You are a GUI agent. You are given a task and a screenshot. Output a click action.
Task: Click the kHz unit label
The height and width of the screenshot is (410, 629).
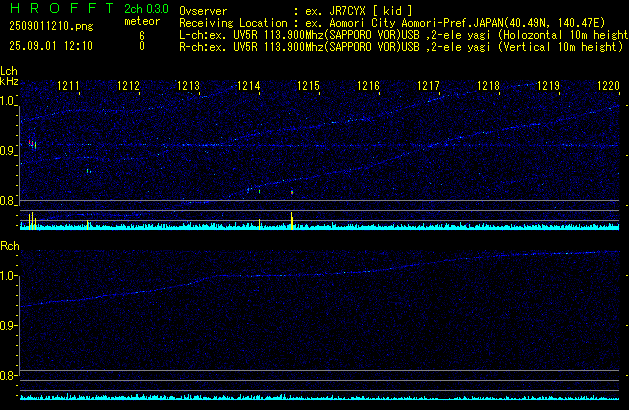click(9, 81)
